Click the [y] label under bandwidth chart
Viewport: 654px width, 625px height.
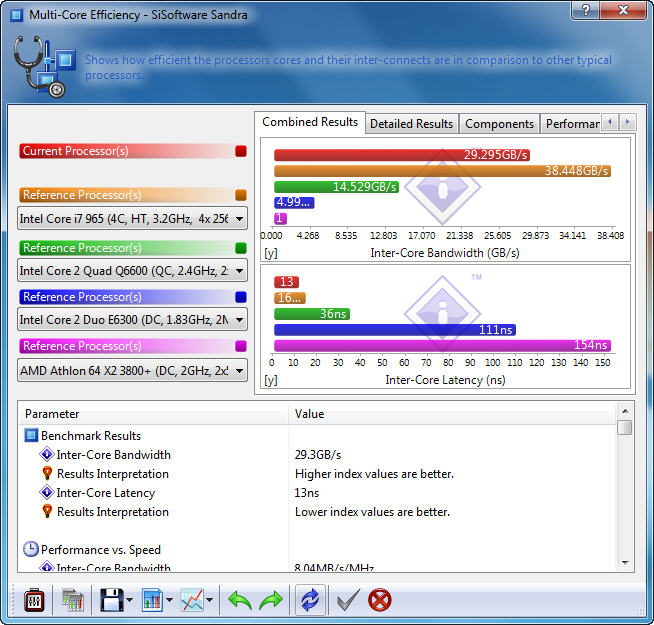271,253
